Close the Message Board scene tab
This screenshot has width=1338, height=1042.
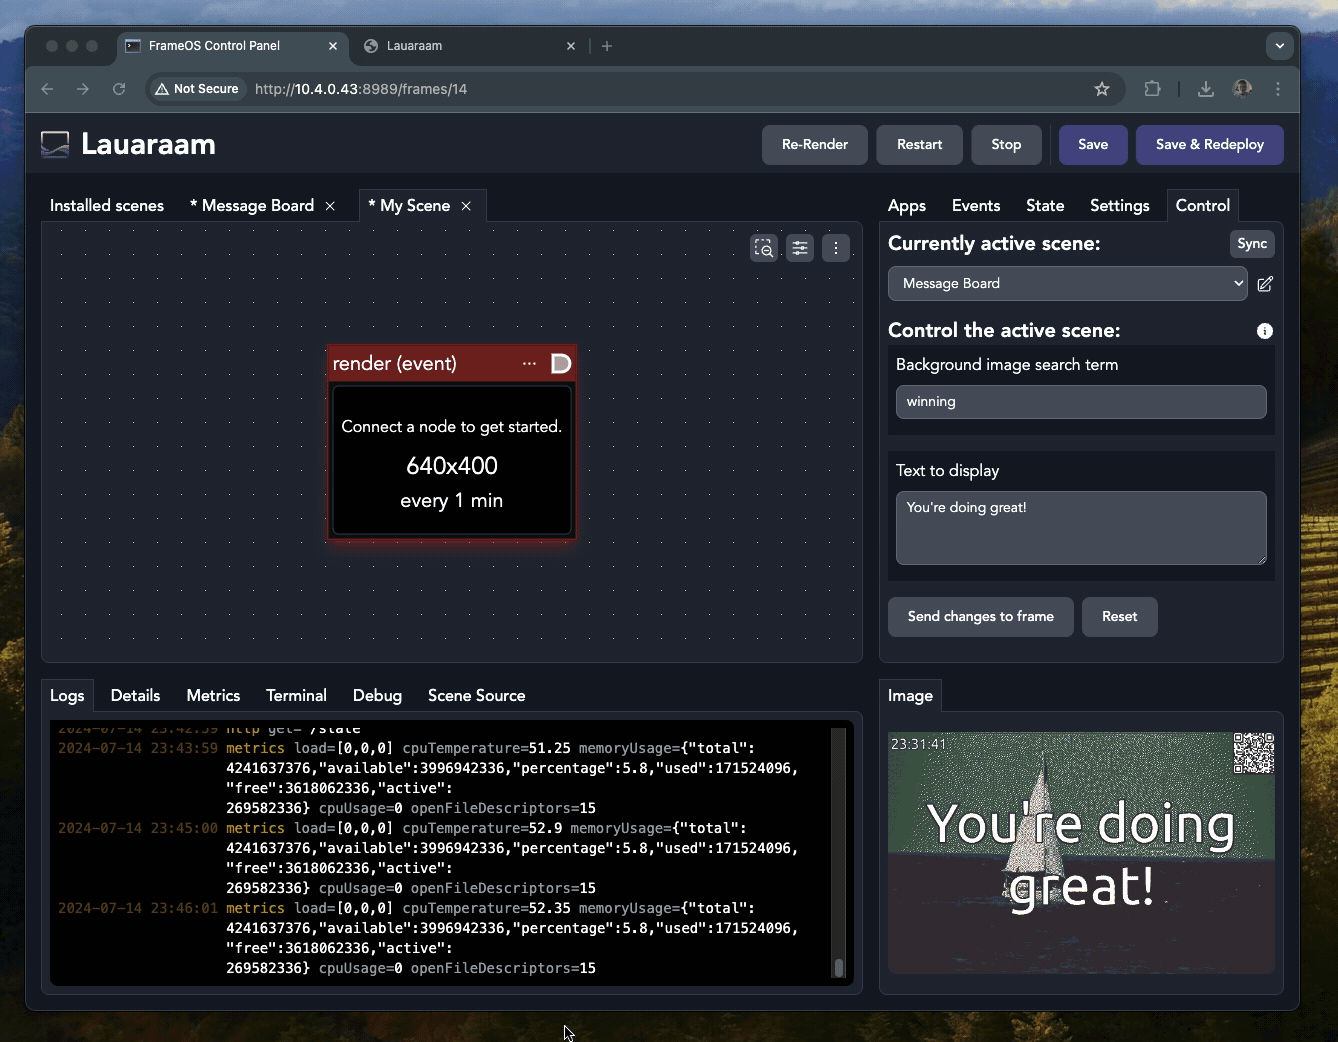[330, 206]
